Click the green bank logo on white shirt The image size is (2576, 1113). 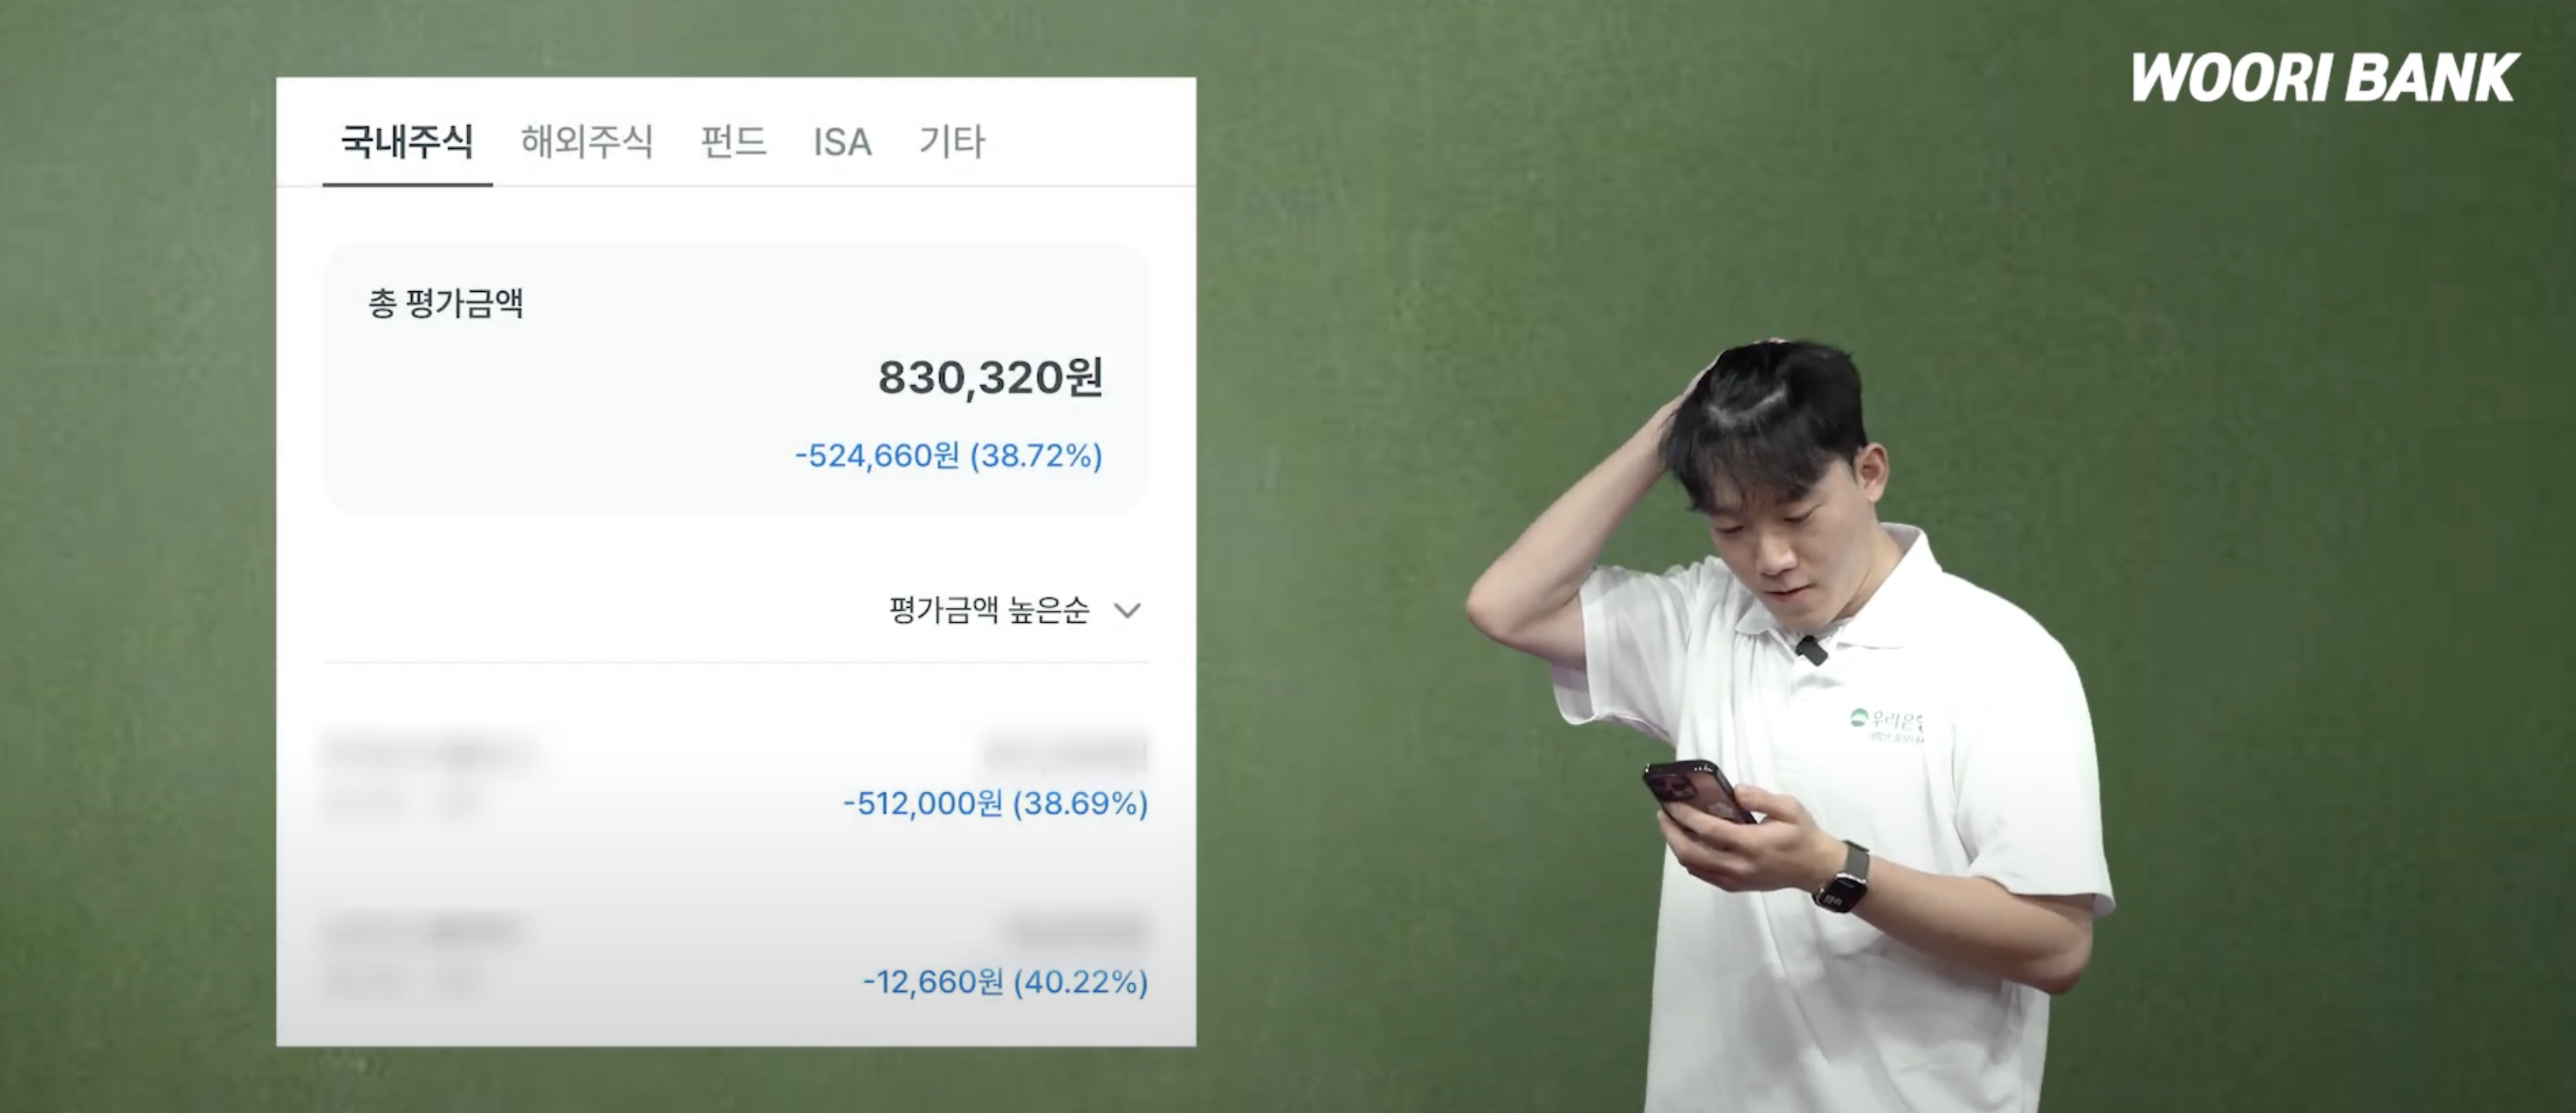pyautogui.click(x=1887, y=725)
